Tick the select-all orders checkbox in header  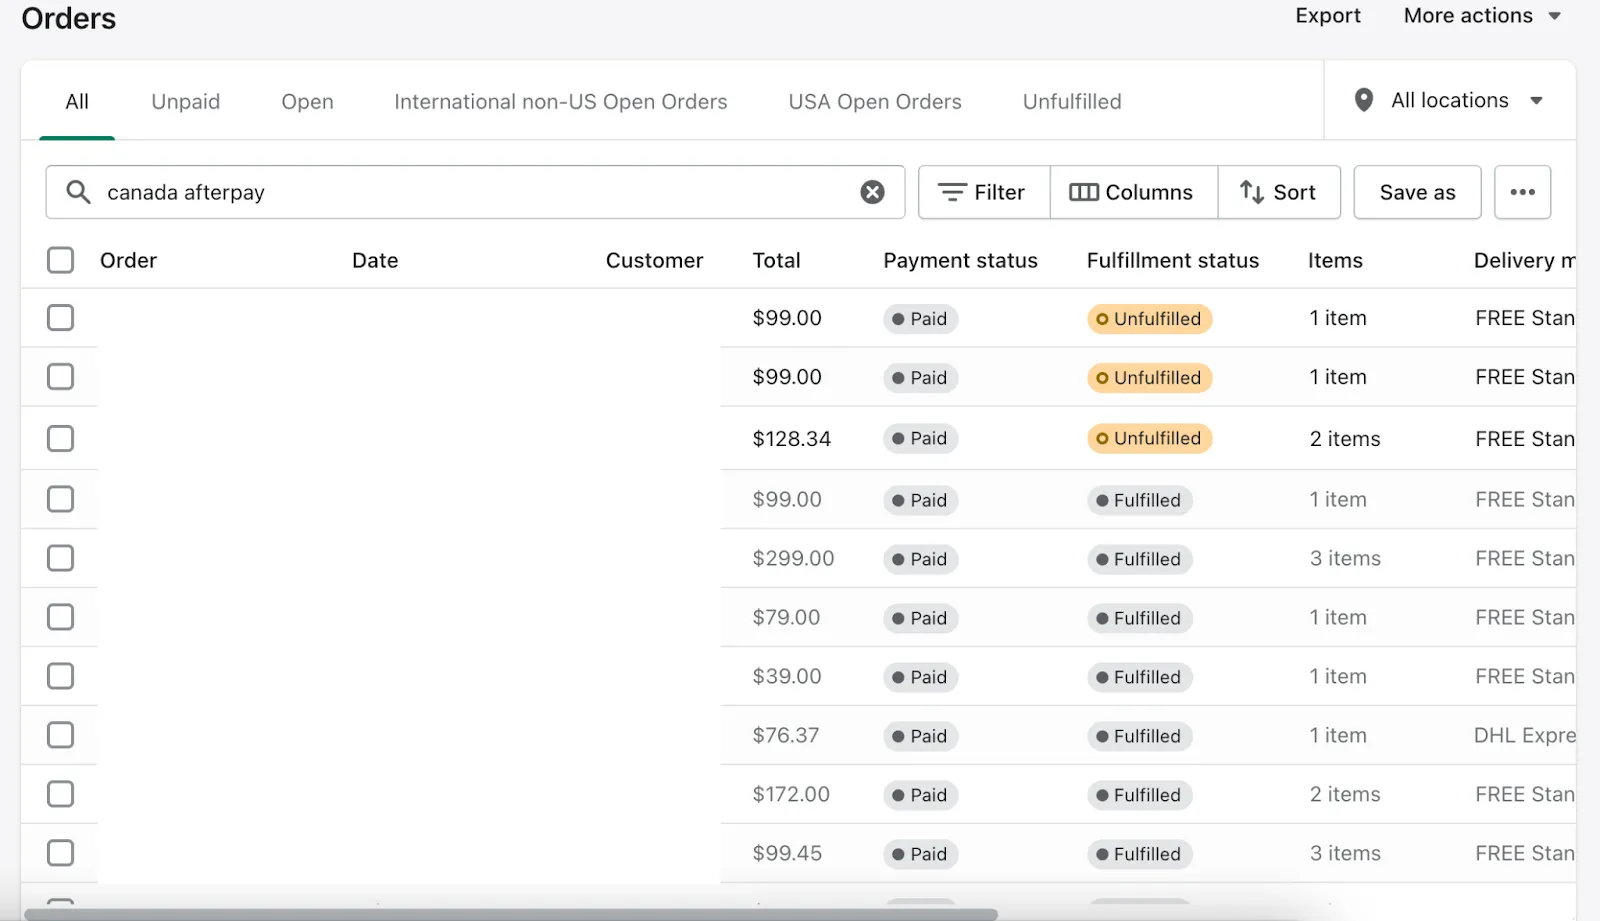pos(61,260)
